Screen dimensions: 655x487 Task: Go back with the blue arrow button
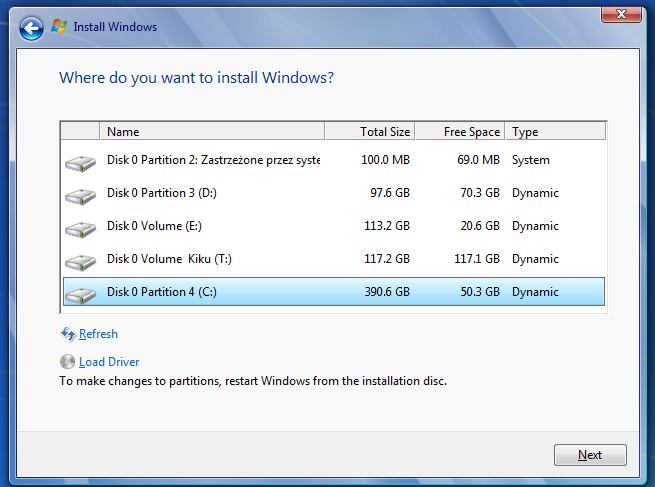pyautogui.click(x=31, y=28)
